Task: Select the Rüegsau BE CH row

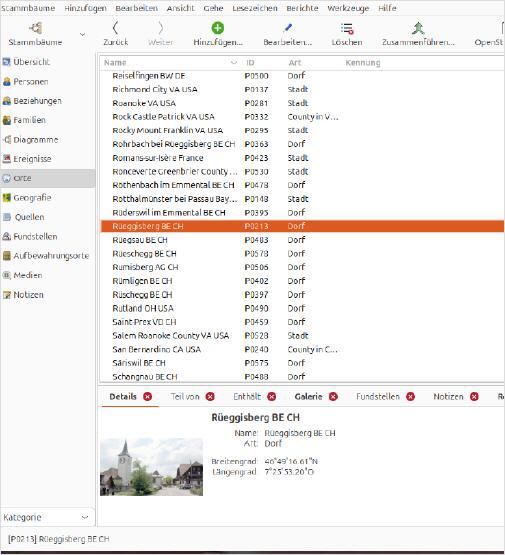Action: 302,240
